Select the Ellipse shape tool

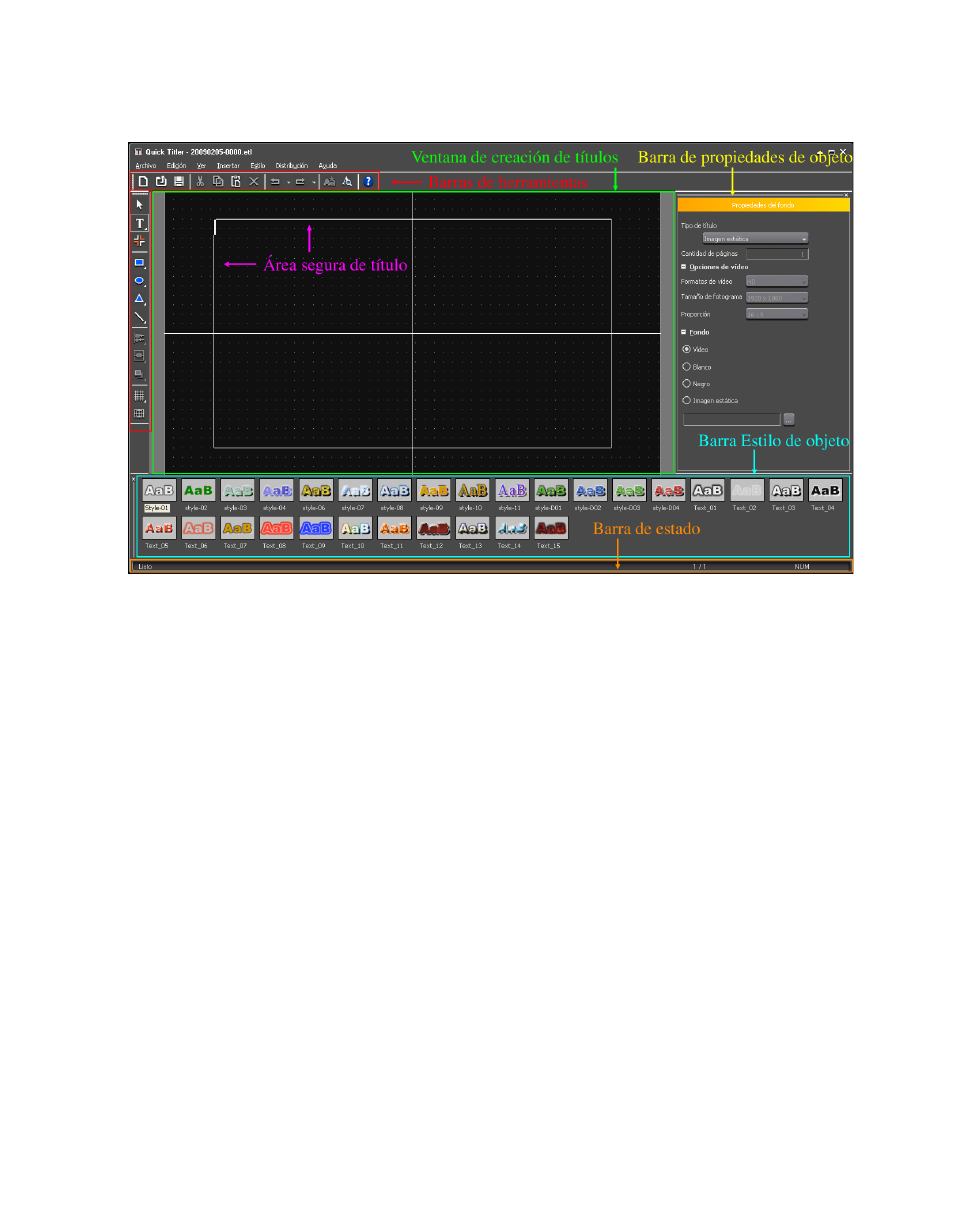(x=140, y=281)
